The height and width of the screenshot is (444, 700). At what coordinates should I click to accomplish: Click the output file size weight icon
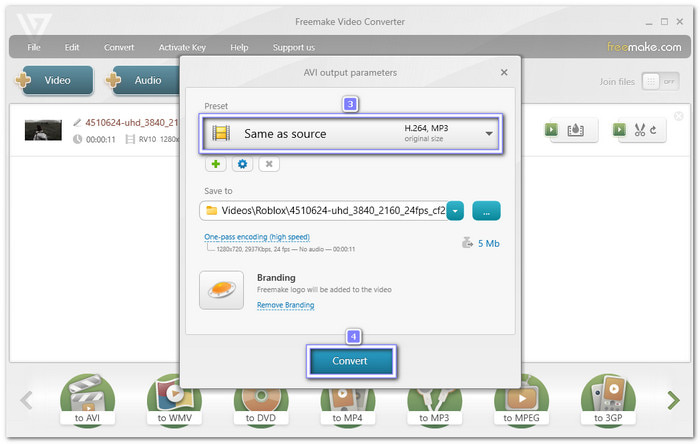pos(467,243)
